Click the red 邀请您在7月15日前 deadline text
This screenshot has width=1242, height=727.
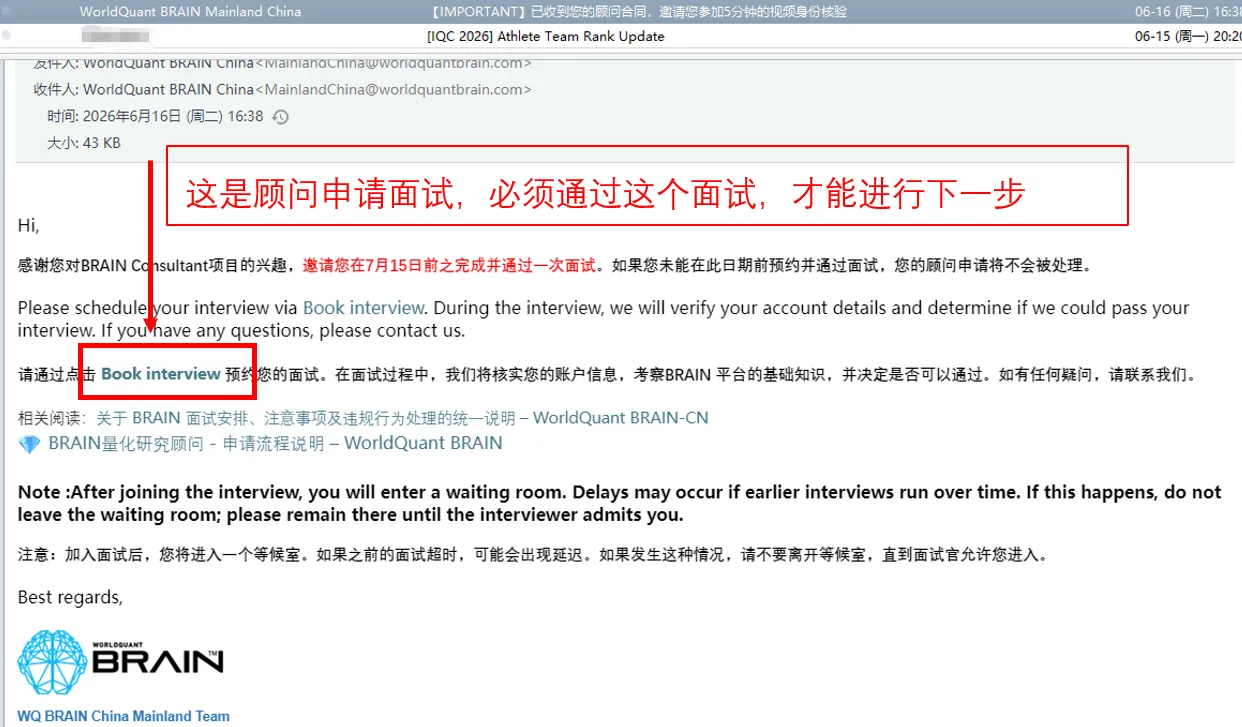[x=451, y=266]
